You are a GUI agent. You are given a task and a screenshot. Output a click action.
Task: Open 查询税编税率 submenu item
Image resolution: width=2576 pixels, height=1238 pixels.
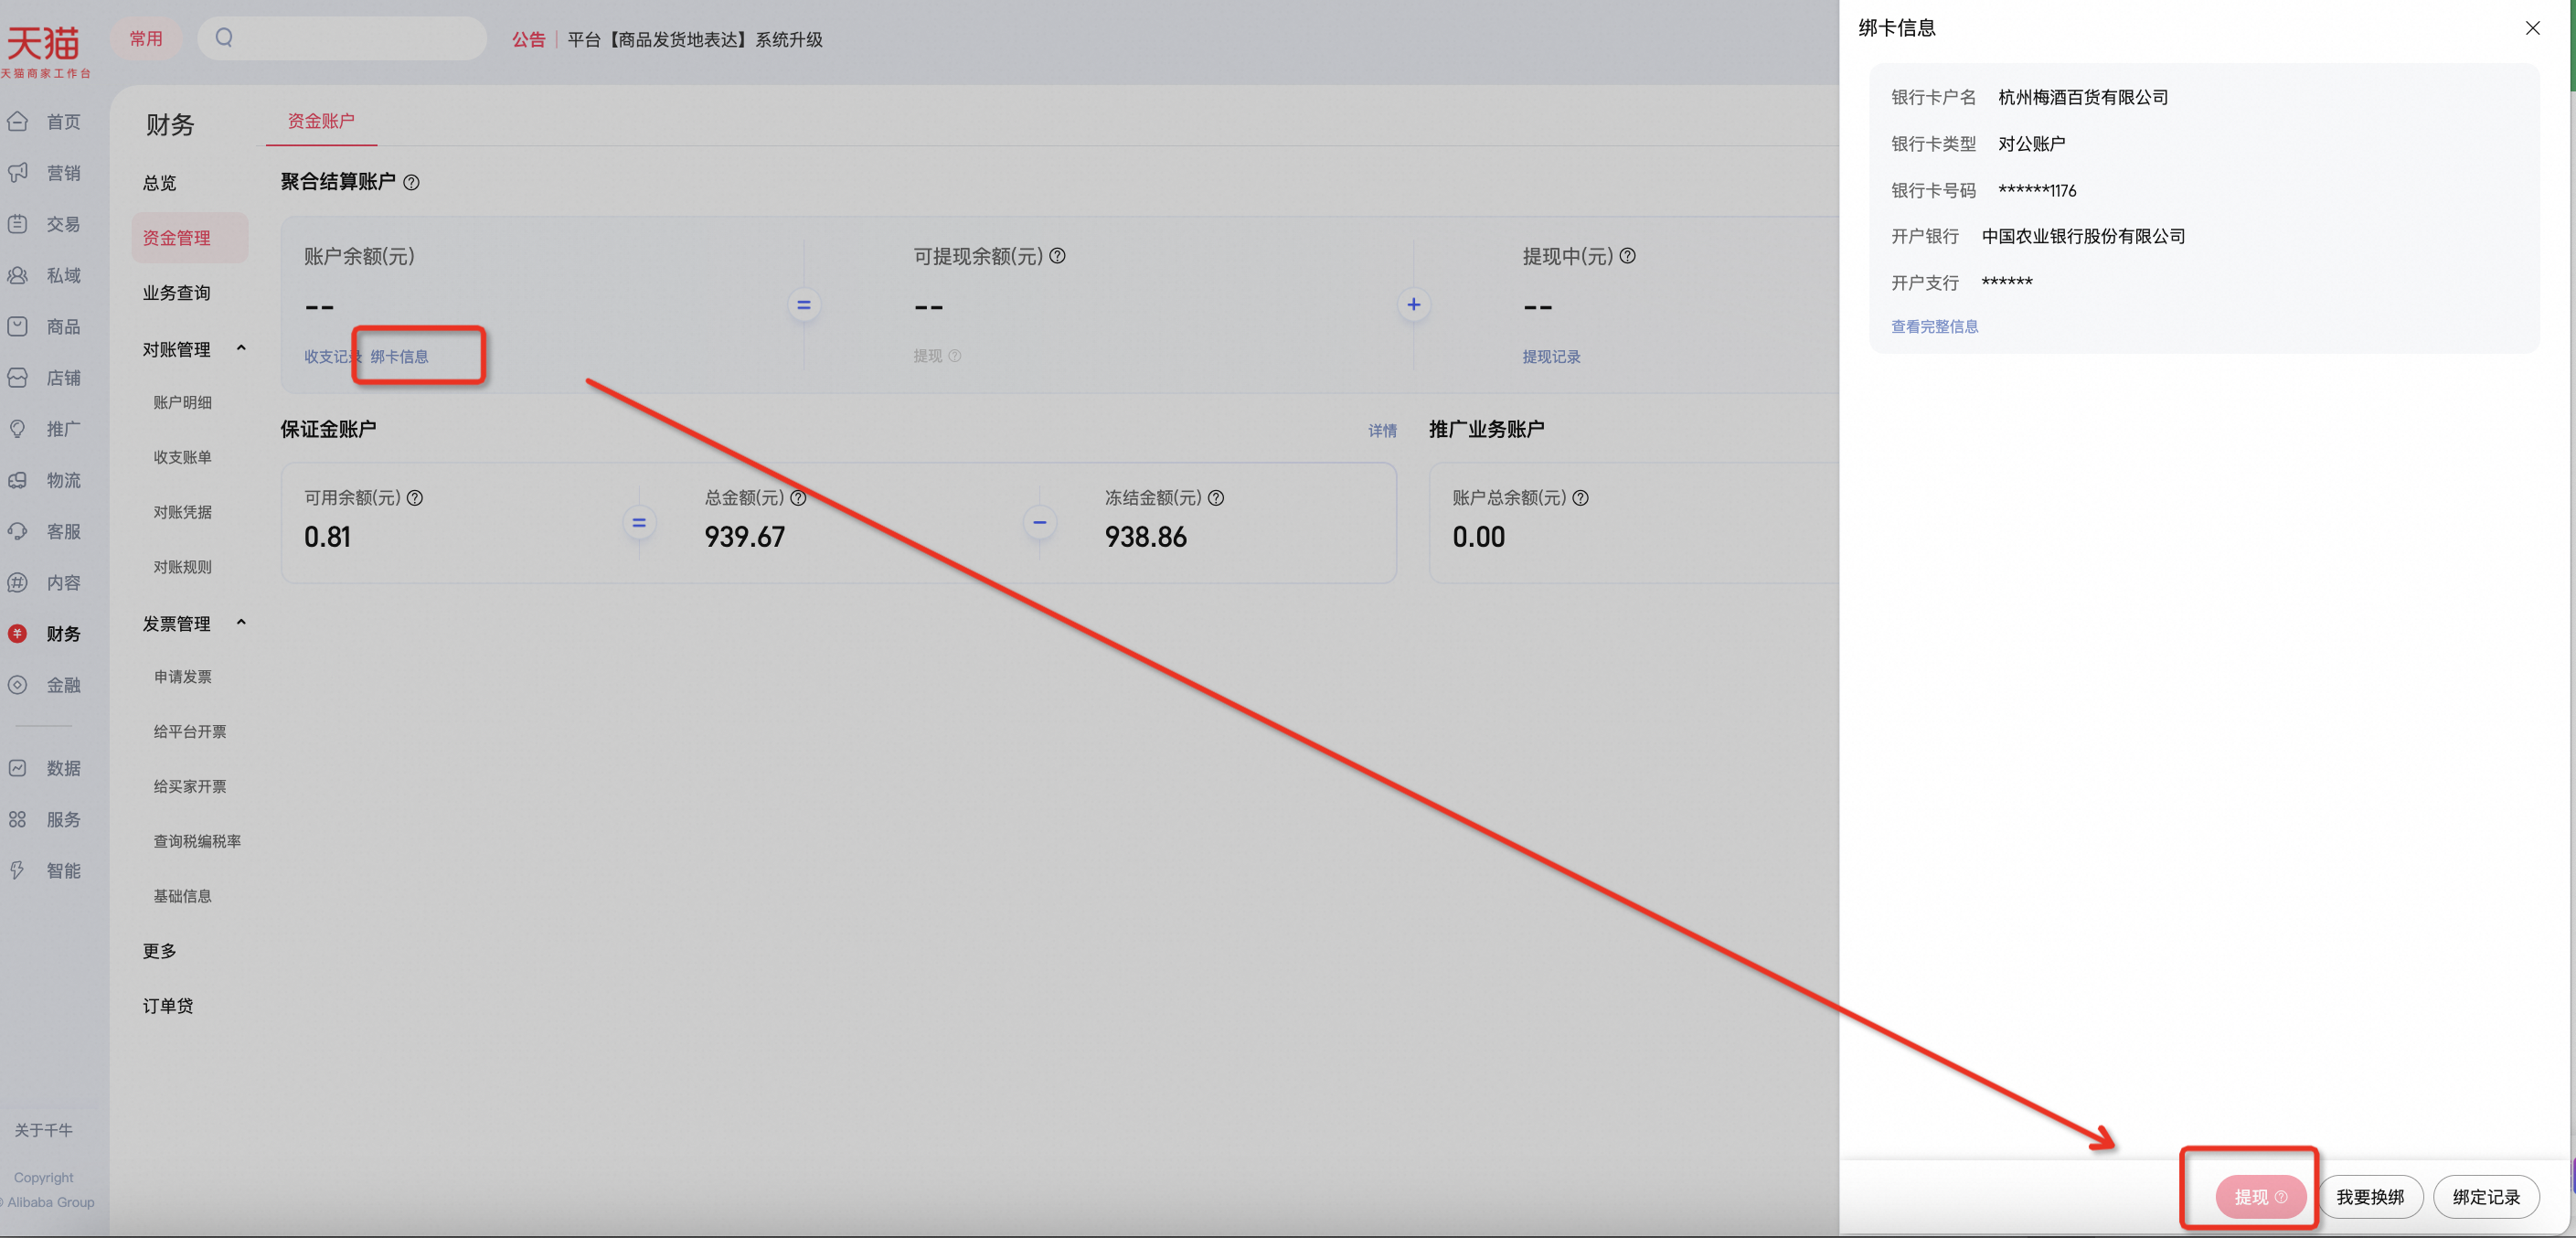tap(197, 842)
